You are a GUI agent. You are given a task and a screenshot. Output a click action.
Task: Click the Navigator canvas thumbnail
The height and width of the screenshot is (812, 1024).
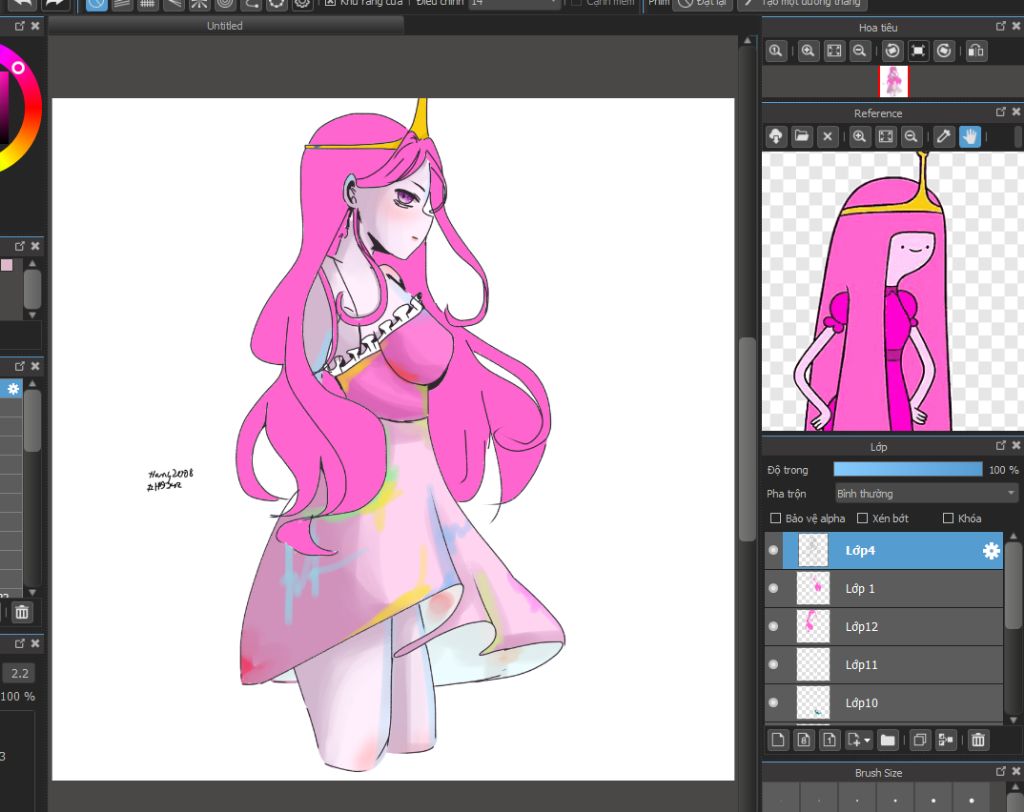tap(893, 82)
